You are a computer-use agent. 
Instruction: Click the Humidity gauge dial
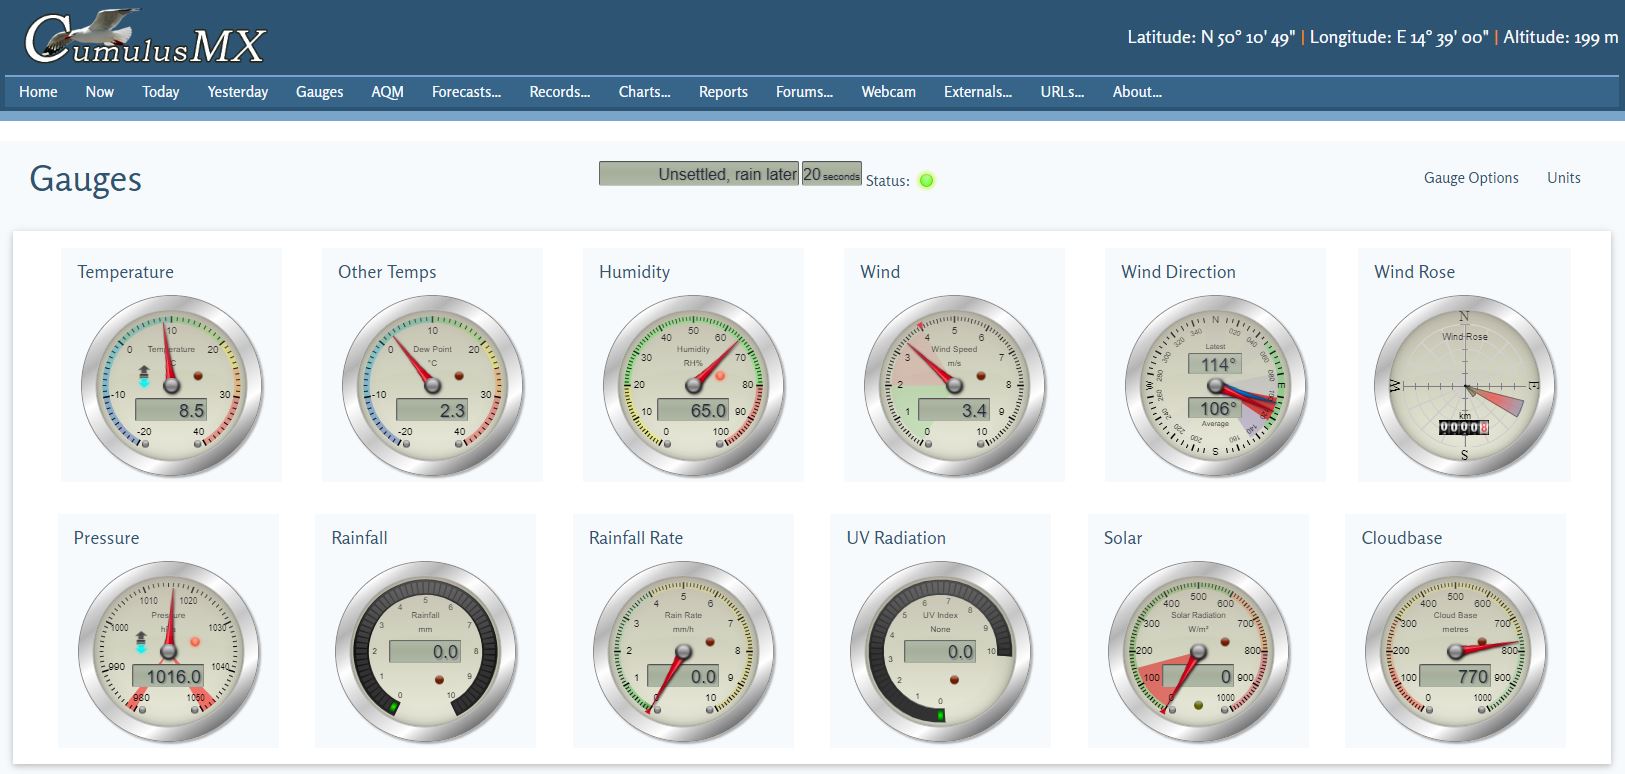tap(693, 385)
